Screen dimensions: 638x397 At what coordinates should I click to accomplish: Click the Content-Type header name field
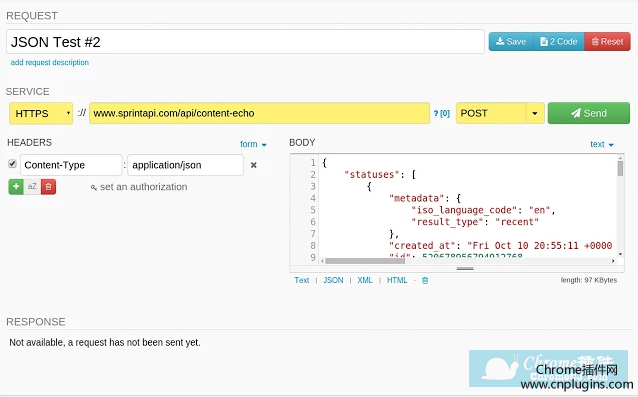point(71,165)
